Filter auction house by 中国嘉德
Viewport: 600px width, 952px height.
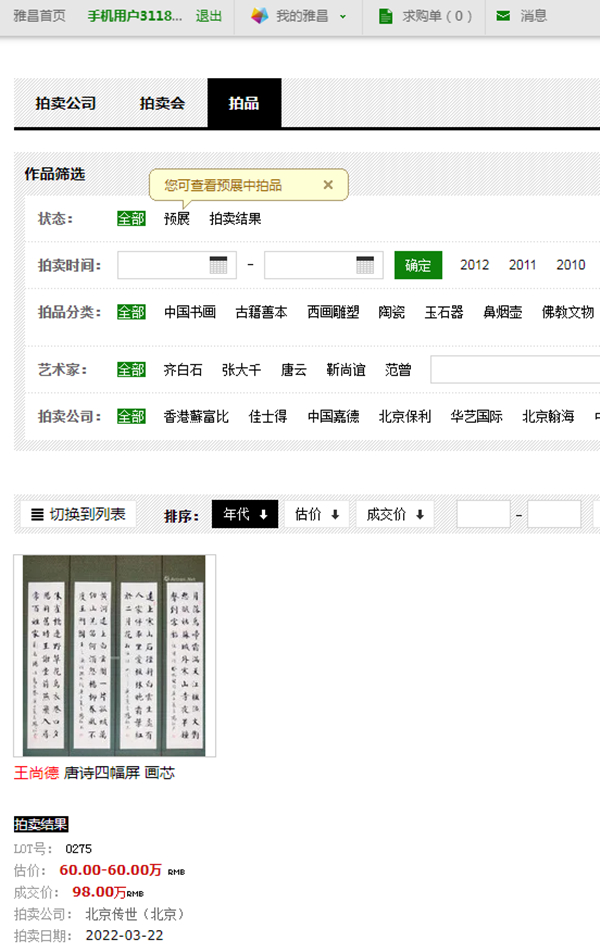pos(333,416)
